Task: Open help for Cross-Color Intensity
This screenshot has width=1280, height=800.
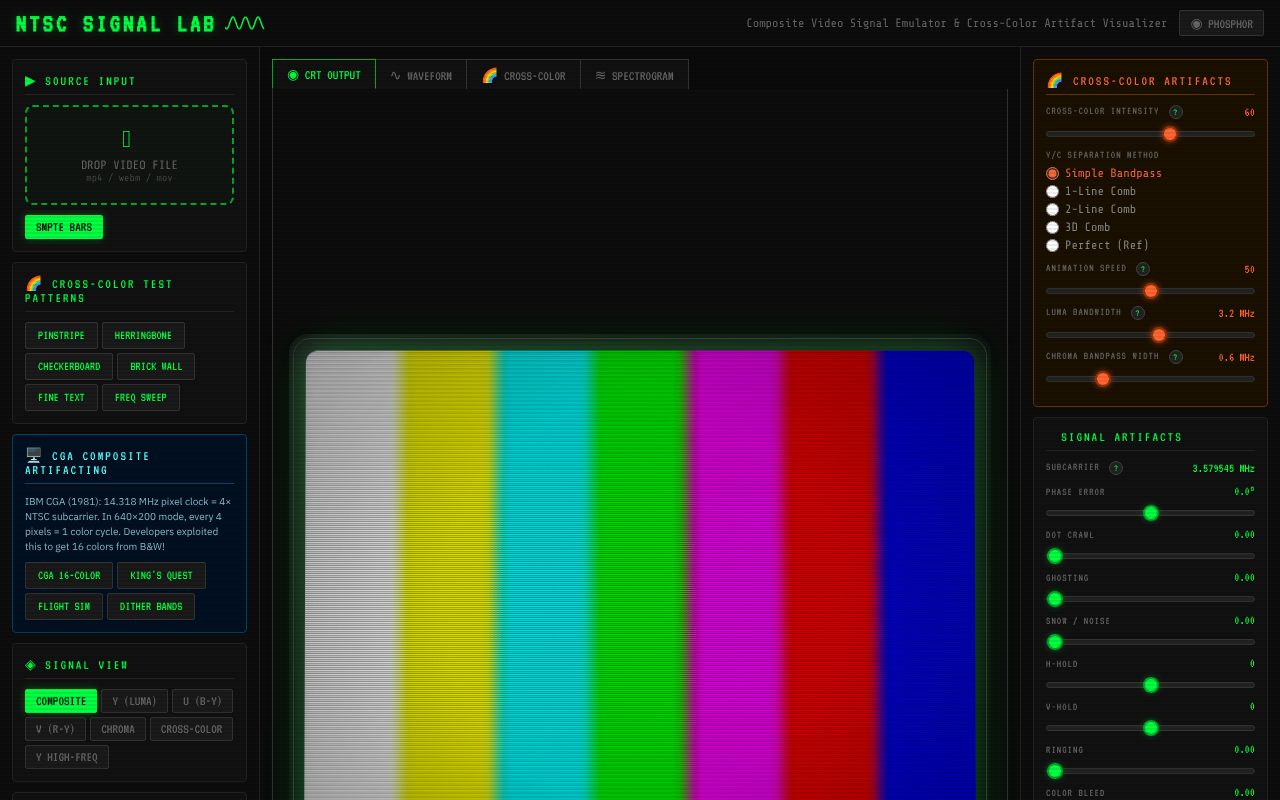Action: click(1175, 112)
